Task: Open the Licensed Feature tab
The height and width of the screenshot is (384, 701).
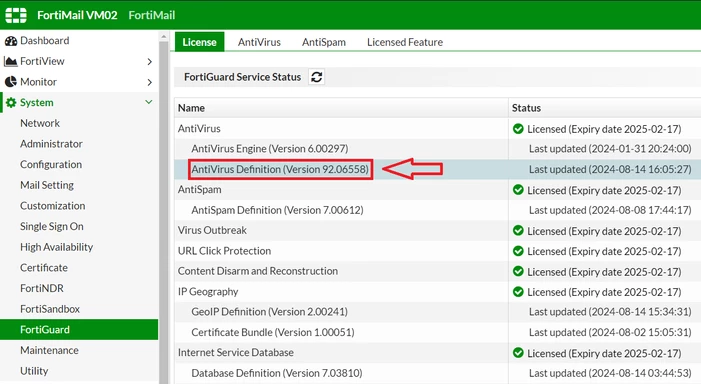Action: 405,42
